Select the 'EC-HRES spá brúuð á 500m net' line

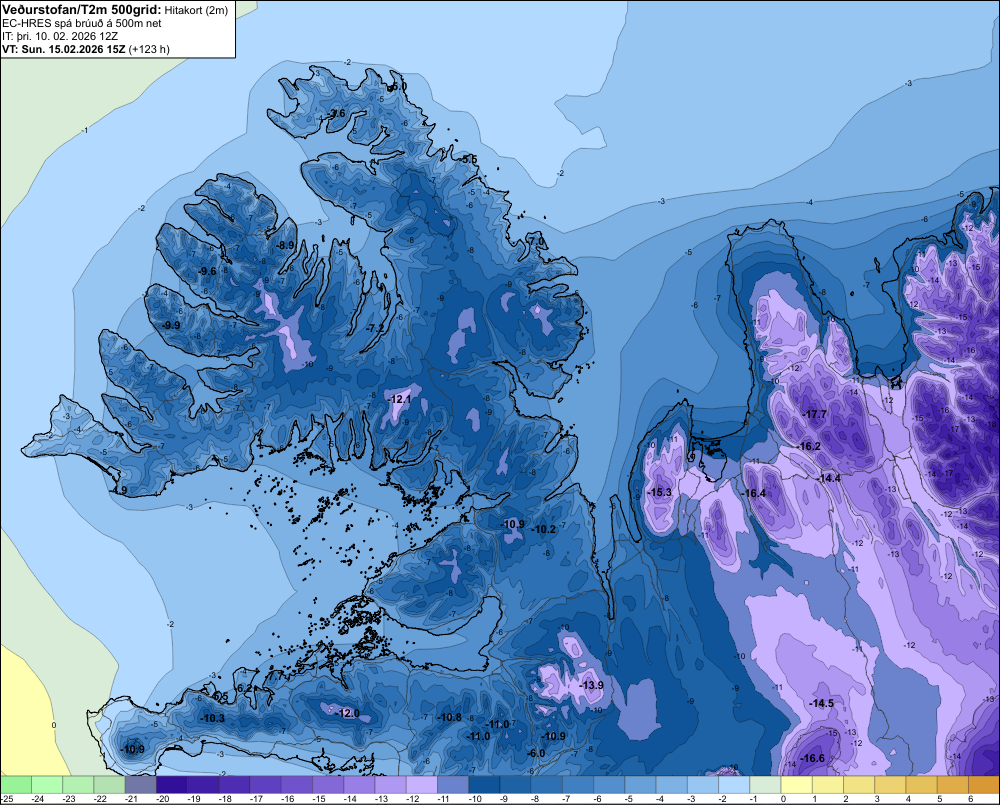coord(82,24)
